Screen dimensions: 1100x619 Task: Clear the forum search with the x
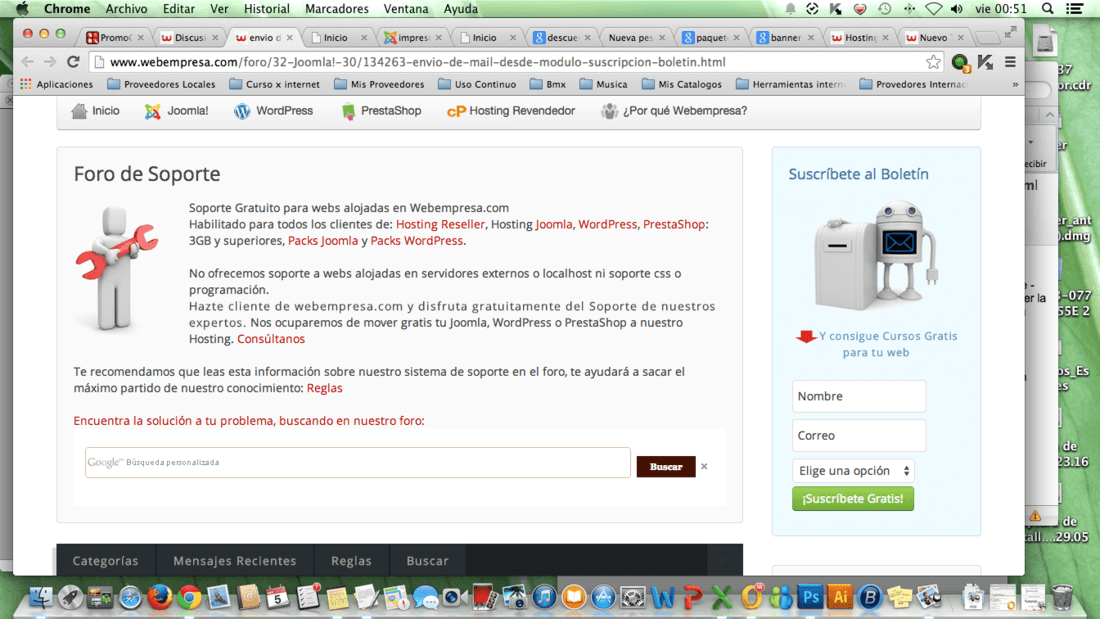(704, 466)
